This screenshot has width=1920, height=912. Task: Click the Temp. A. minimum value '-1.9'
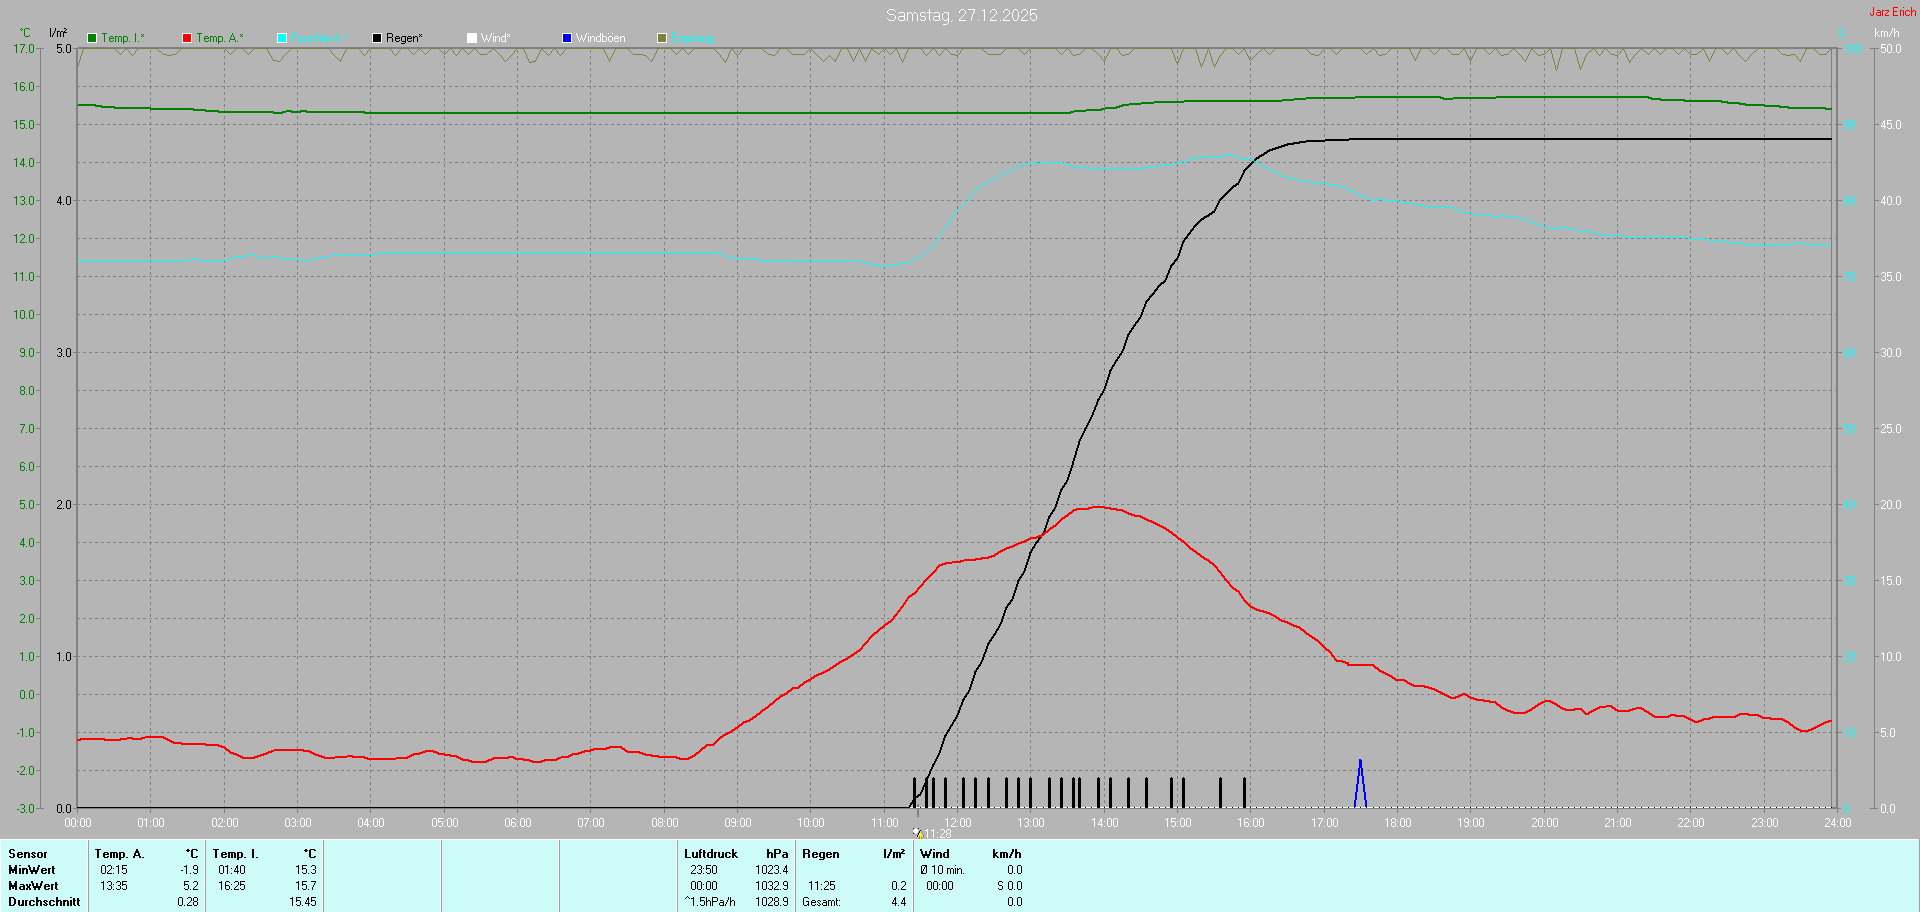click(189, 870)
